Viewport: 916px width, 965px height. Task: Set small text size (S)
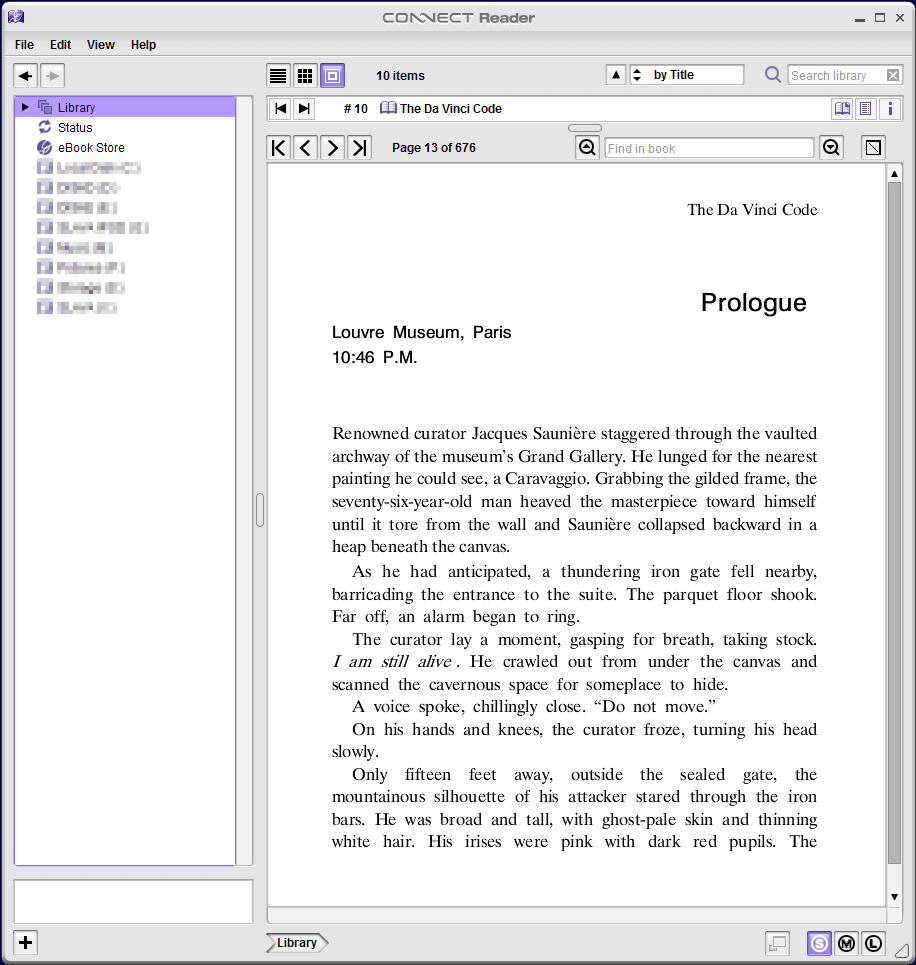point(819,943)
